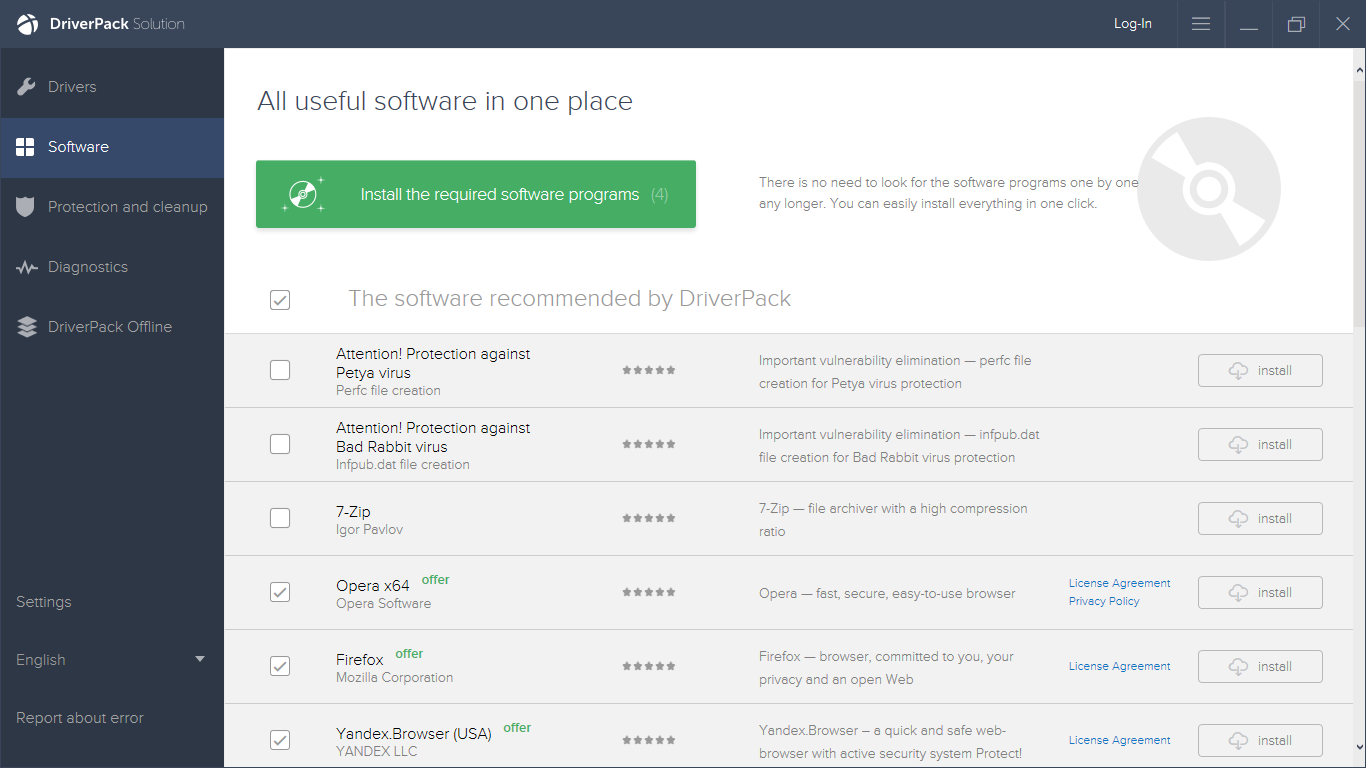The image size is (1366, 768).
Task: Toggle the select-all recommended software checkbox
Action: click(x=280, y=299)
